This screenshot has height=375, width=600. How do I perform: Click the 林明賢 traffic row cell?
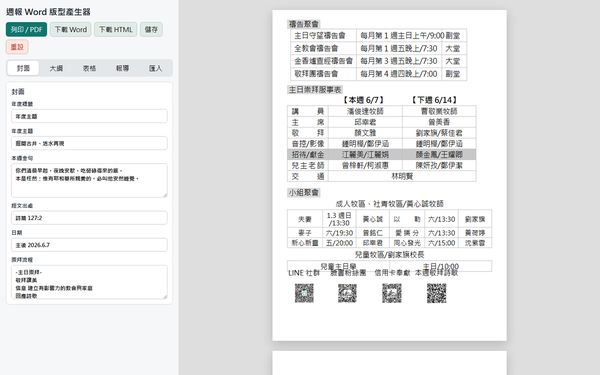tap(402, 176)
